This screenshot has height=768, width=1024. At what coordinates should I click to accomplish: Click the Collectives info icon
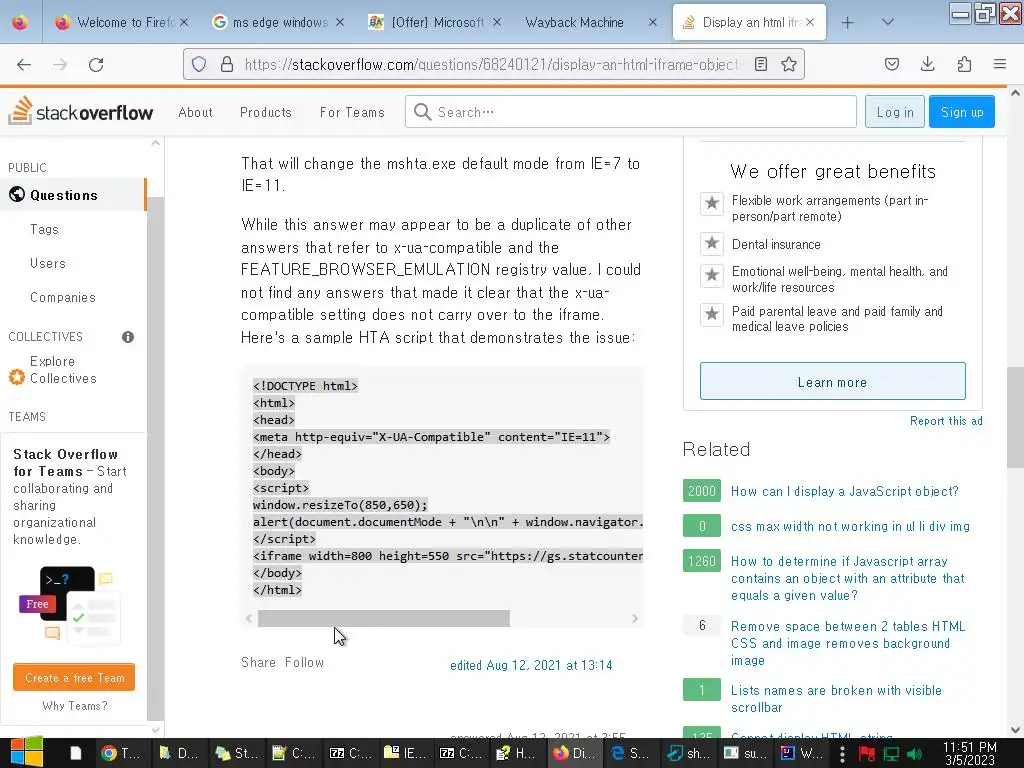click(x=128, y=337)
